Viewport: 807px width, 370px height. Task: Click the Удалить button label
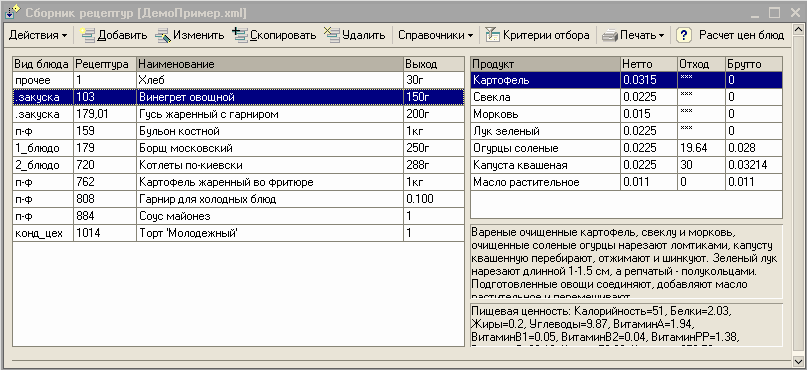[x=363, y=35]
